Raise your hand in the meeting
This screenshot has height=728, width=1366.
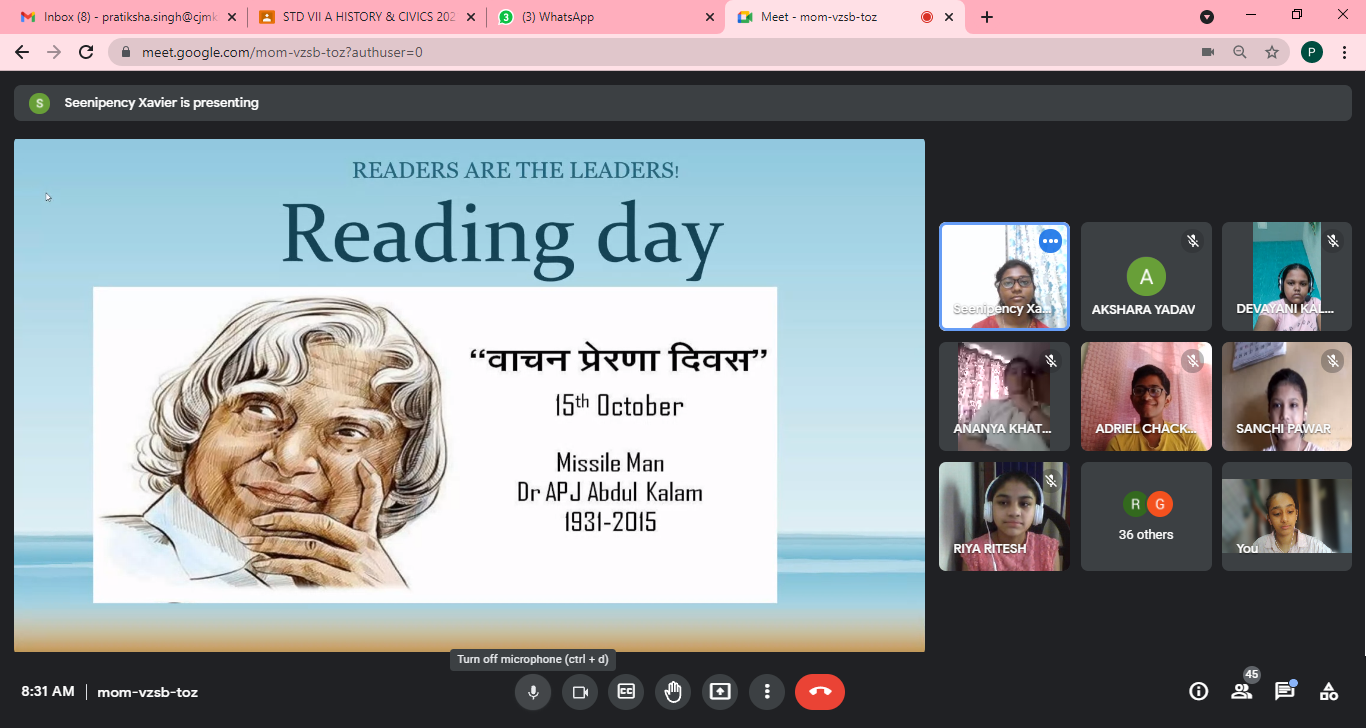coord(673,692)
